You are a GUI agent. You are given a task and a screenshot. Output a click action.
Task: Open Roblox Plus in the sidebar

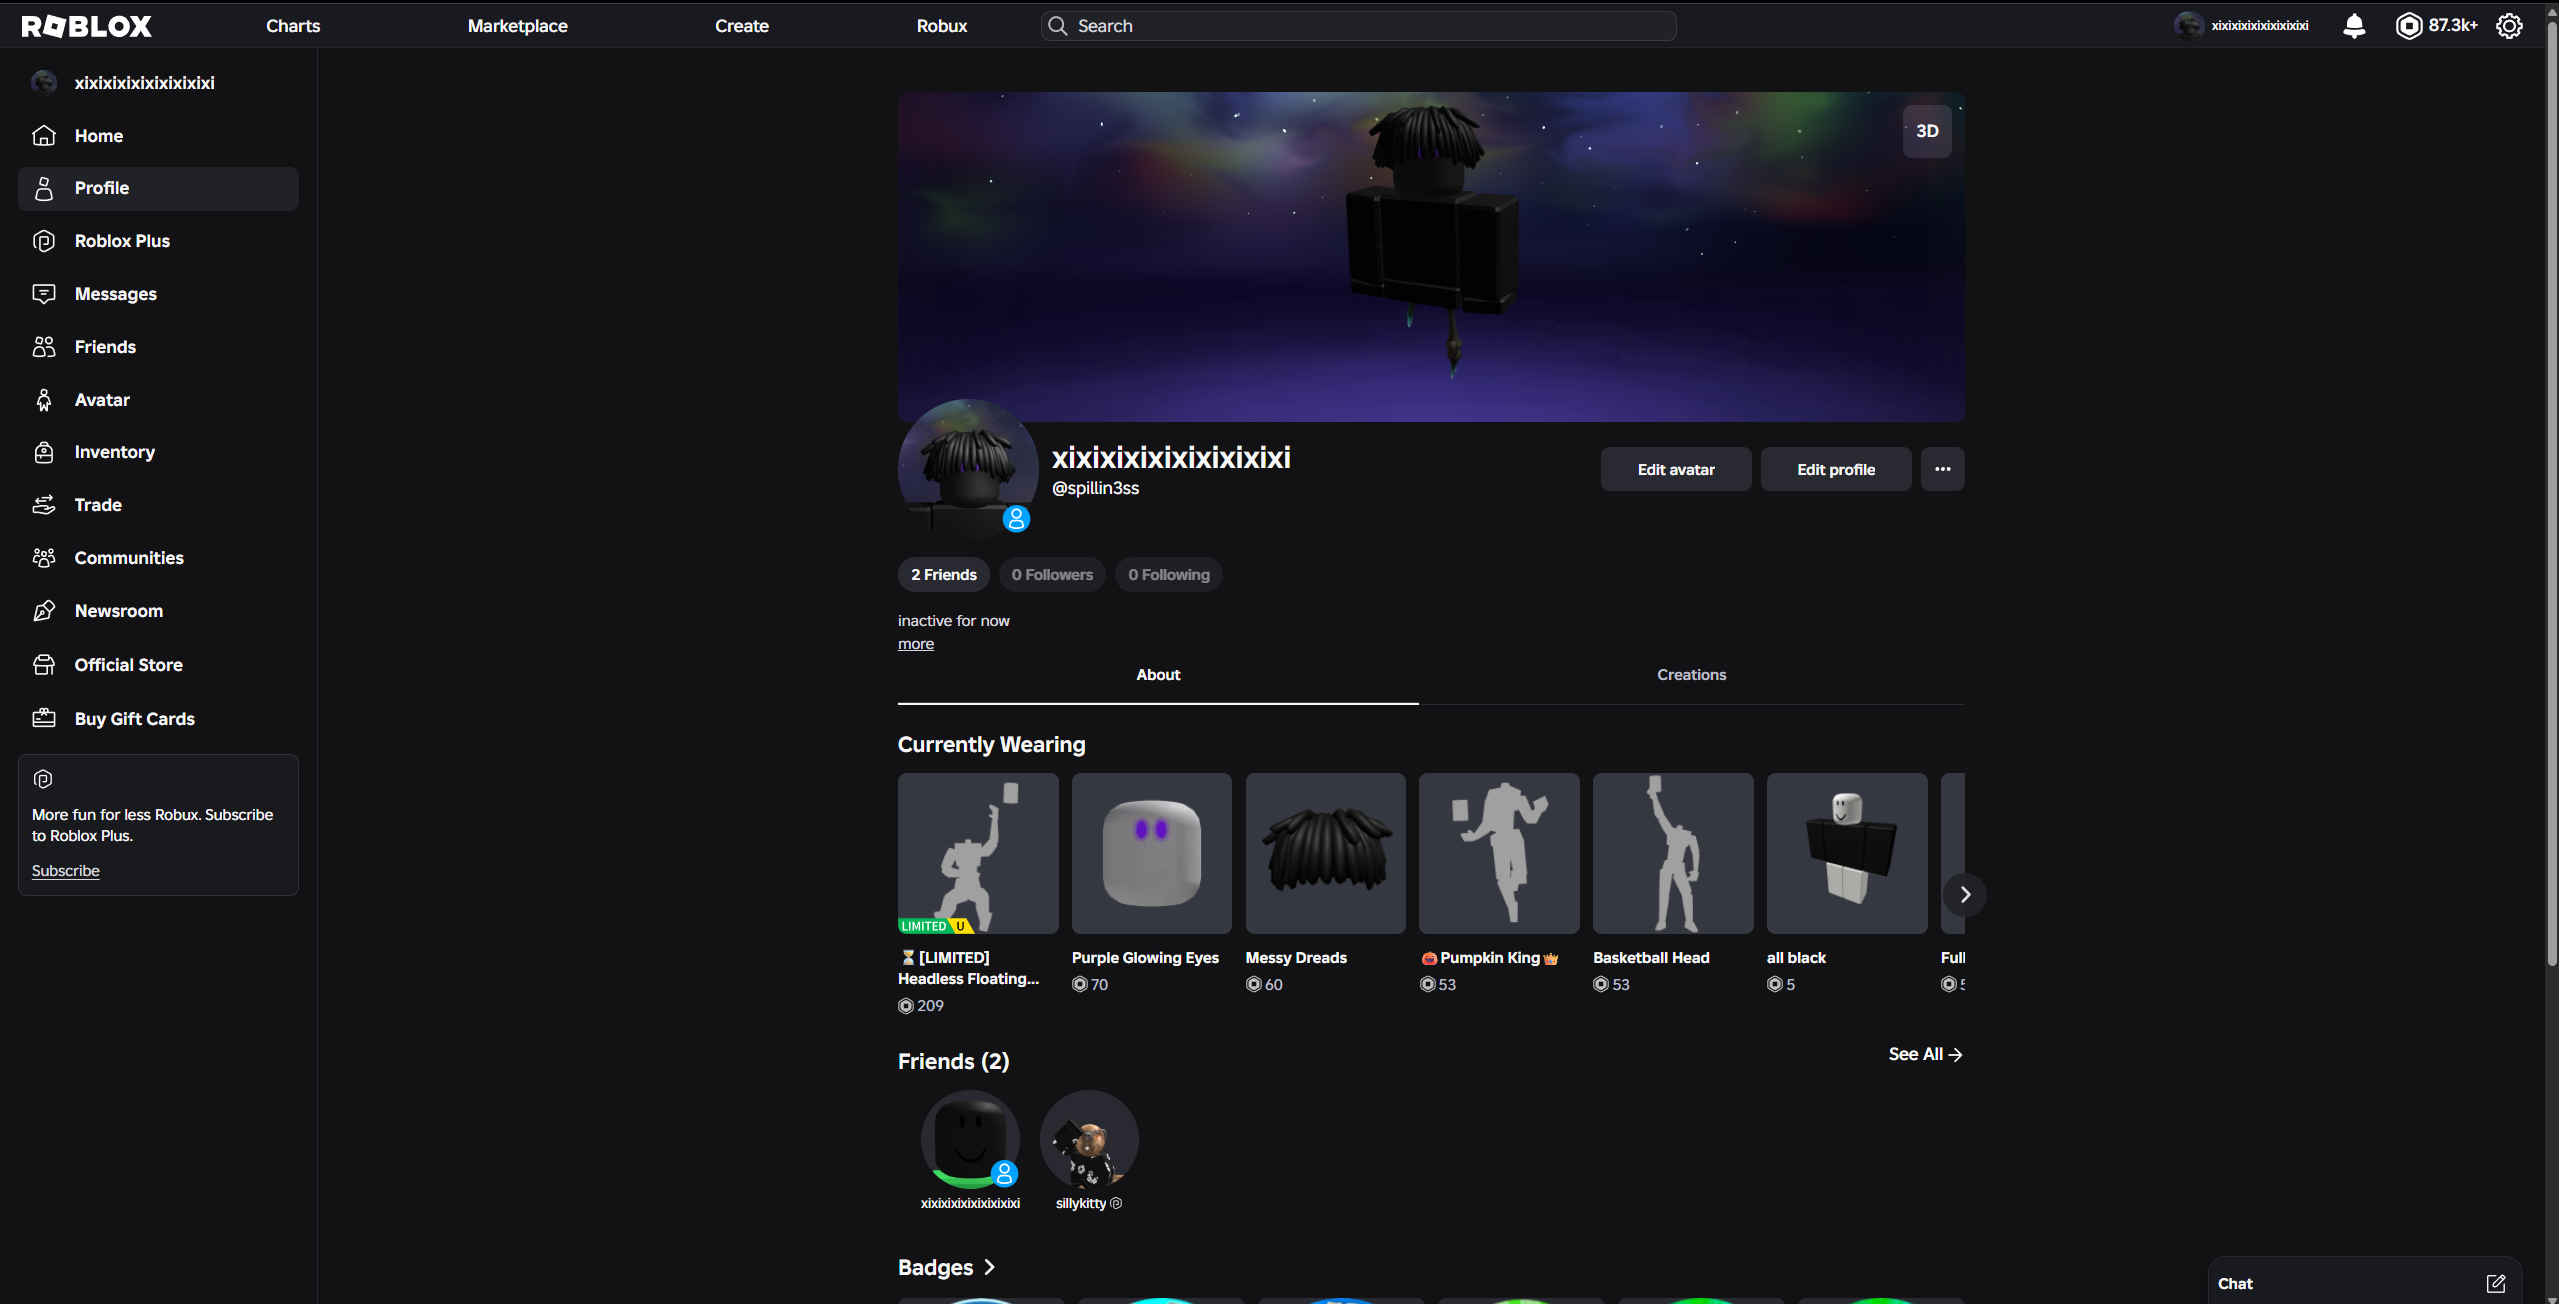tap(158, 241)
